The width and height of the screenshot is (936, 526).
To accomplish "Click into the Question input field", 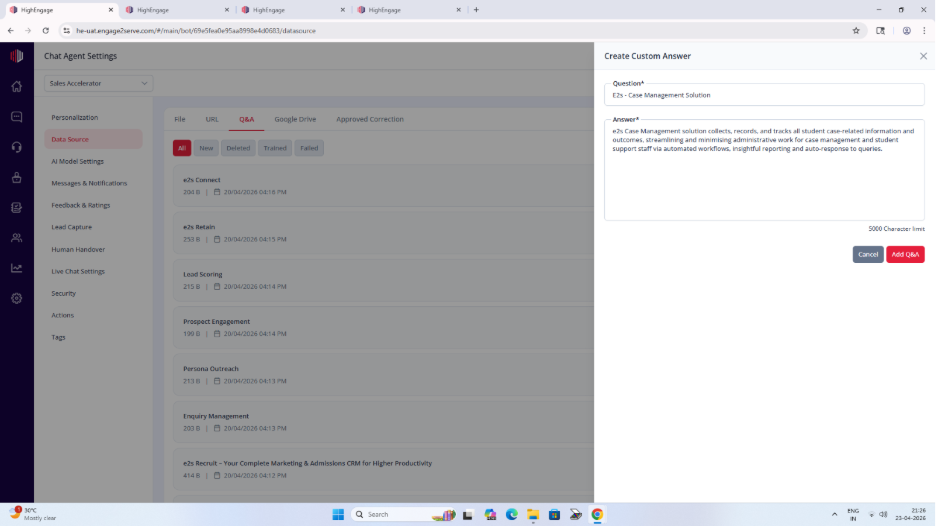I will [x=764, y=95].
